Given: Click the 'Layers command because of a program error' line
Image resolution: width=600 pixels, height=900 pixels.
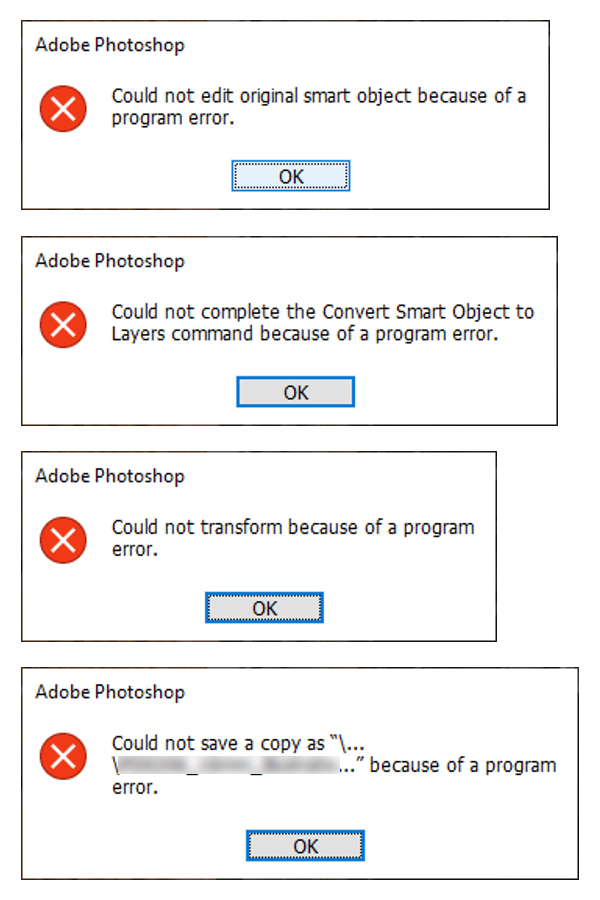Looking at the screenshot, I should (x=304, y=334).
